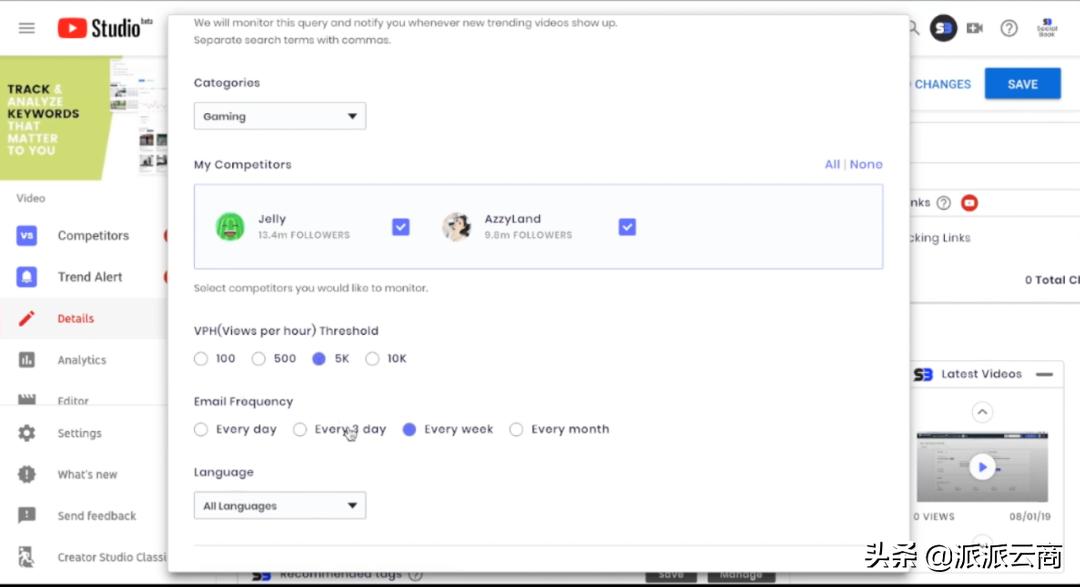Open Creator Studio Classic in sidebar
This screenshot has width=1080, height=587.
click(x=112, y=557)
